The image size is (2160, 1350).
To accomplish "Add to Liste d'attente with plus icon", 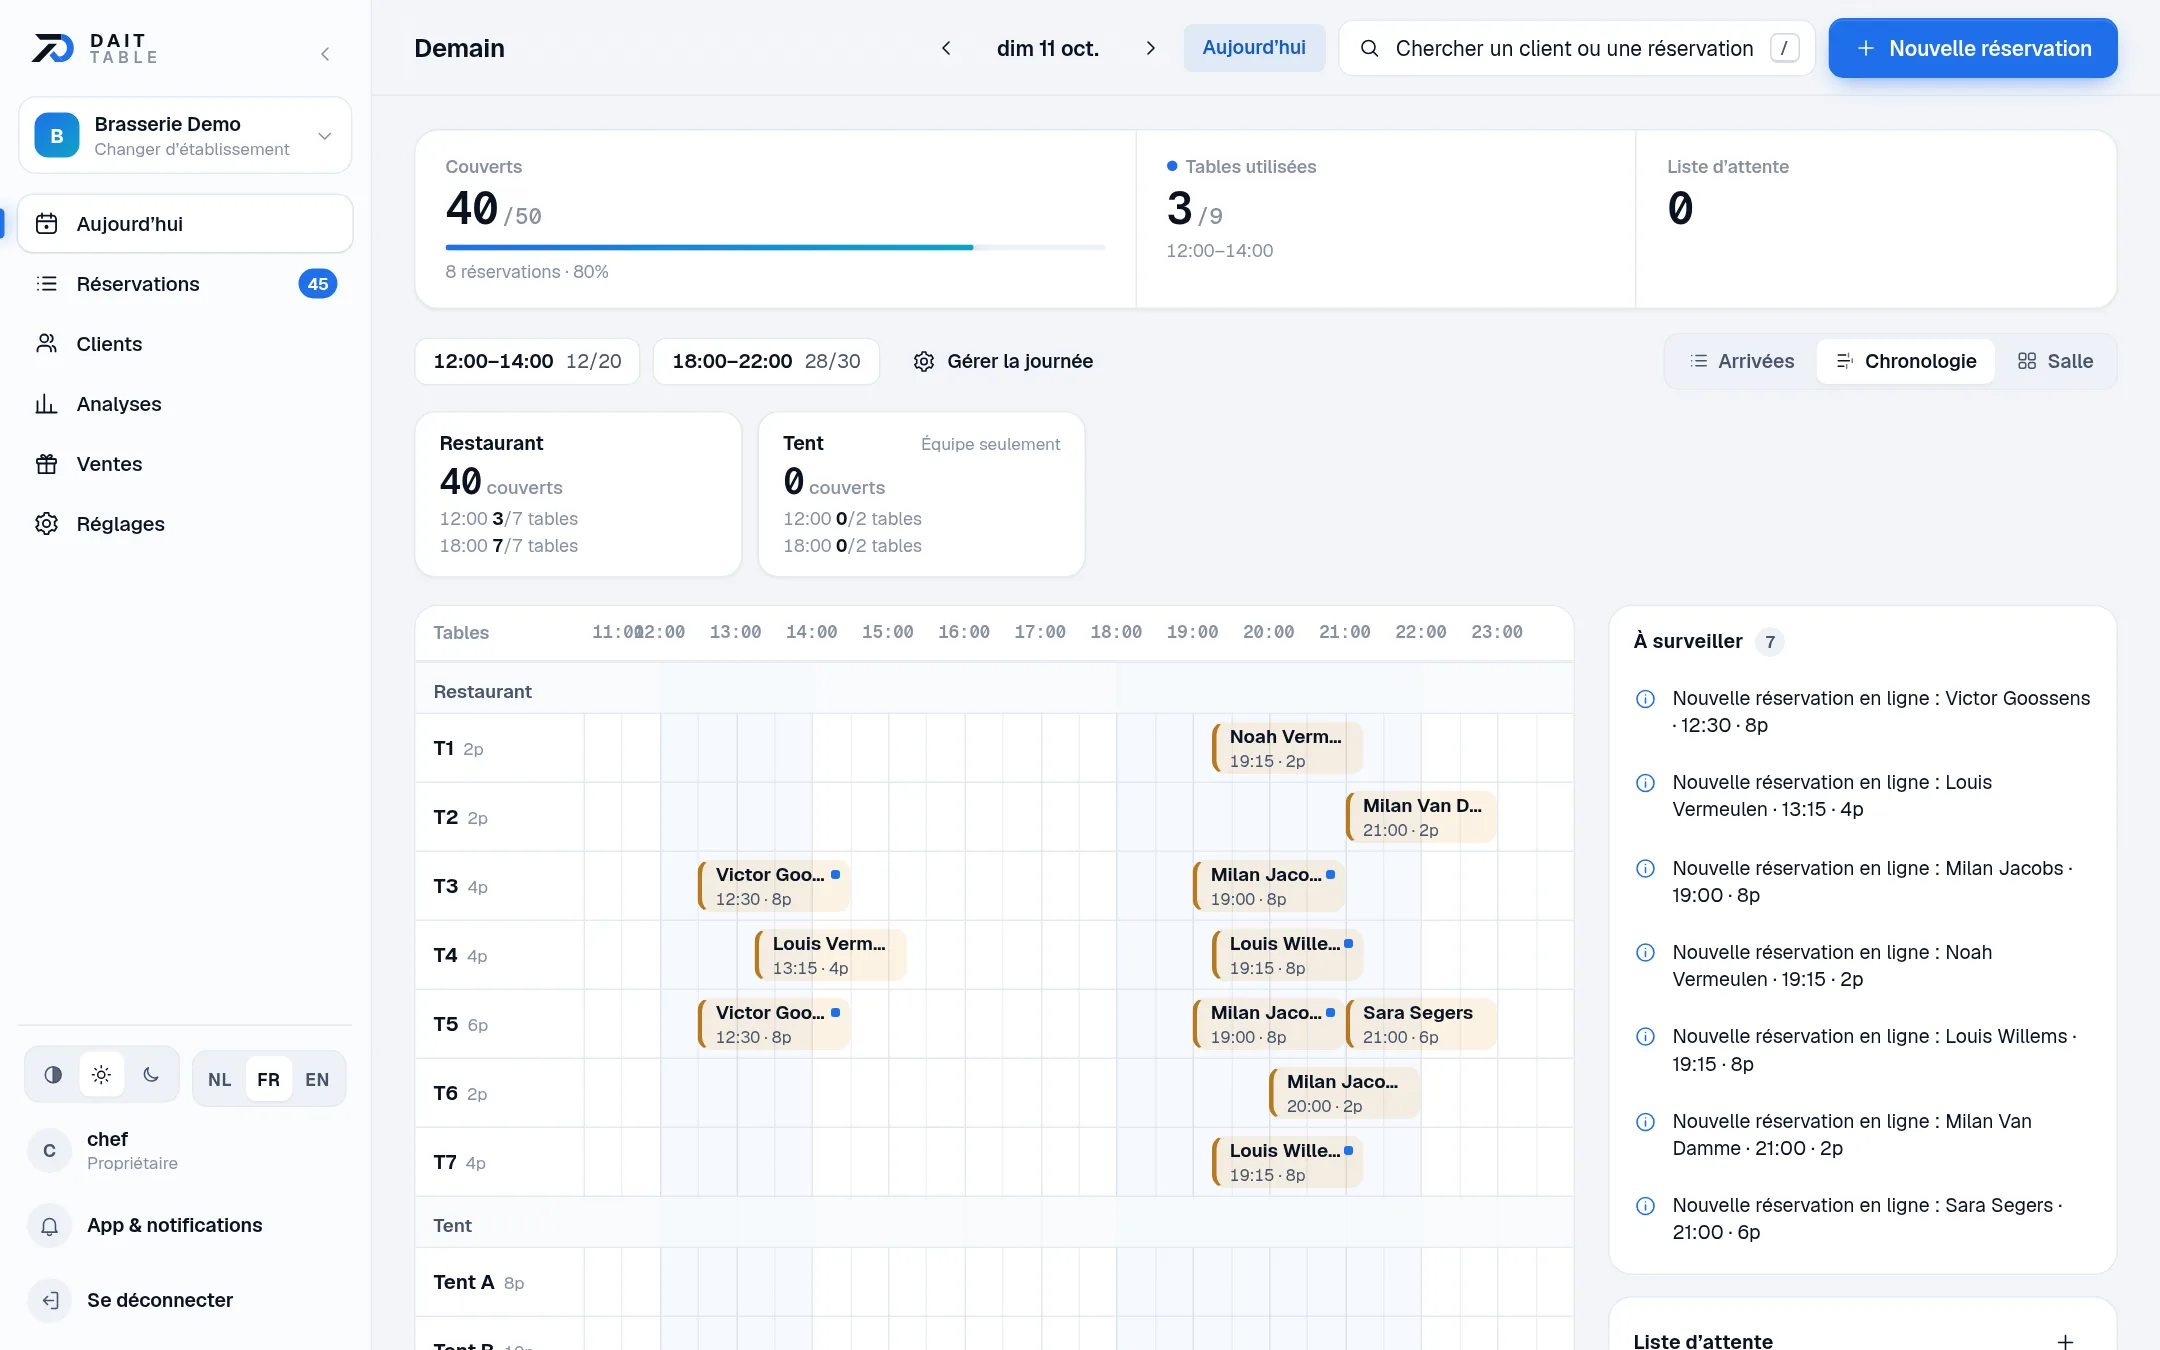I will [x=2065, y=1341].
